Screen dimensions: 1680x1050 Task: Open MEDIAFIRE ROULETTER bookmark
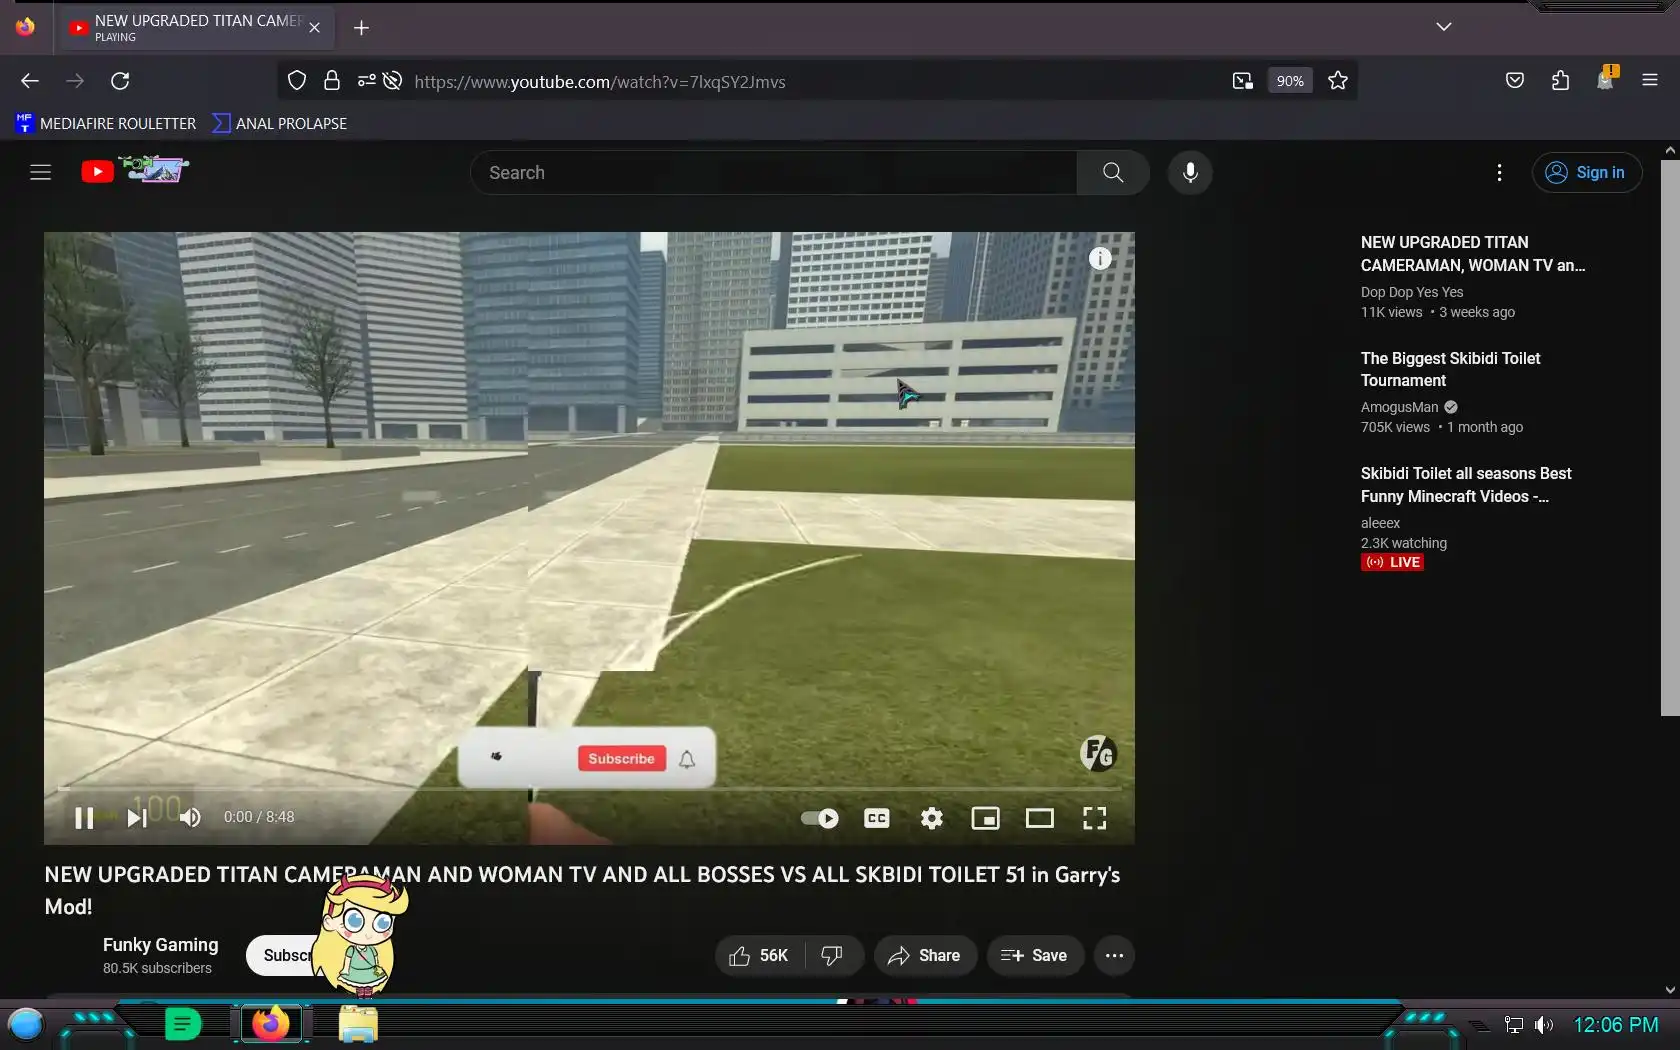(105, 123)
